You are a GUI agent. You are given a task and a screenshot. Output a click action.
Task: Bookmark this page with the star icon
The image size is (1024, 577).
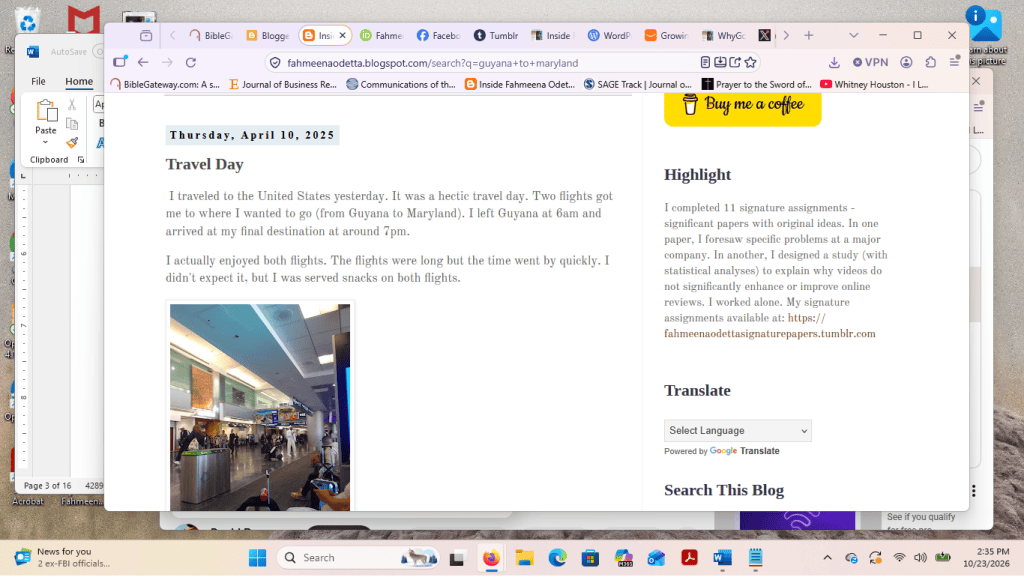(750, 63)
